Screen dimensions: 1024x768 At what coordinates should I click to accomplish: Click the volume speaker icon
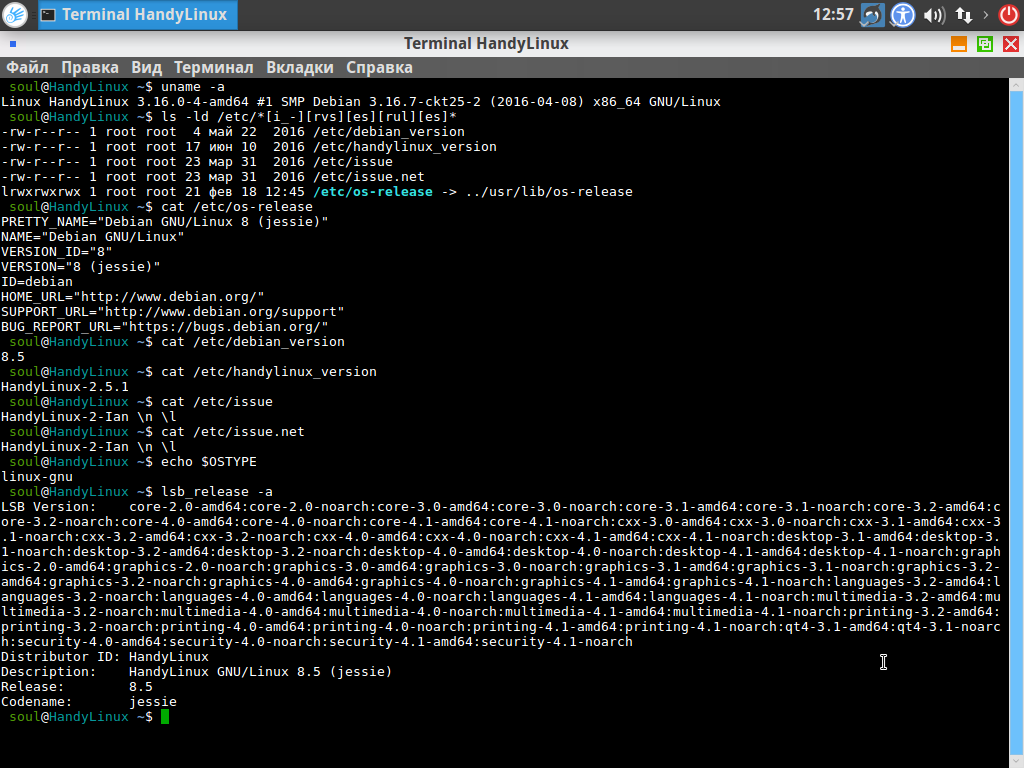pos(934,14)
